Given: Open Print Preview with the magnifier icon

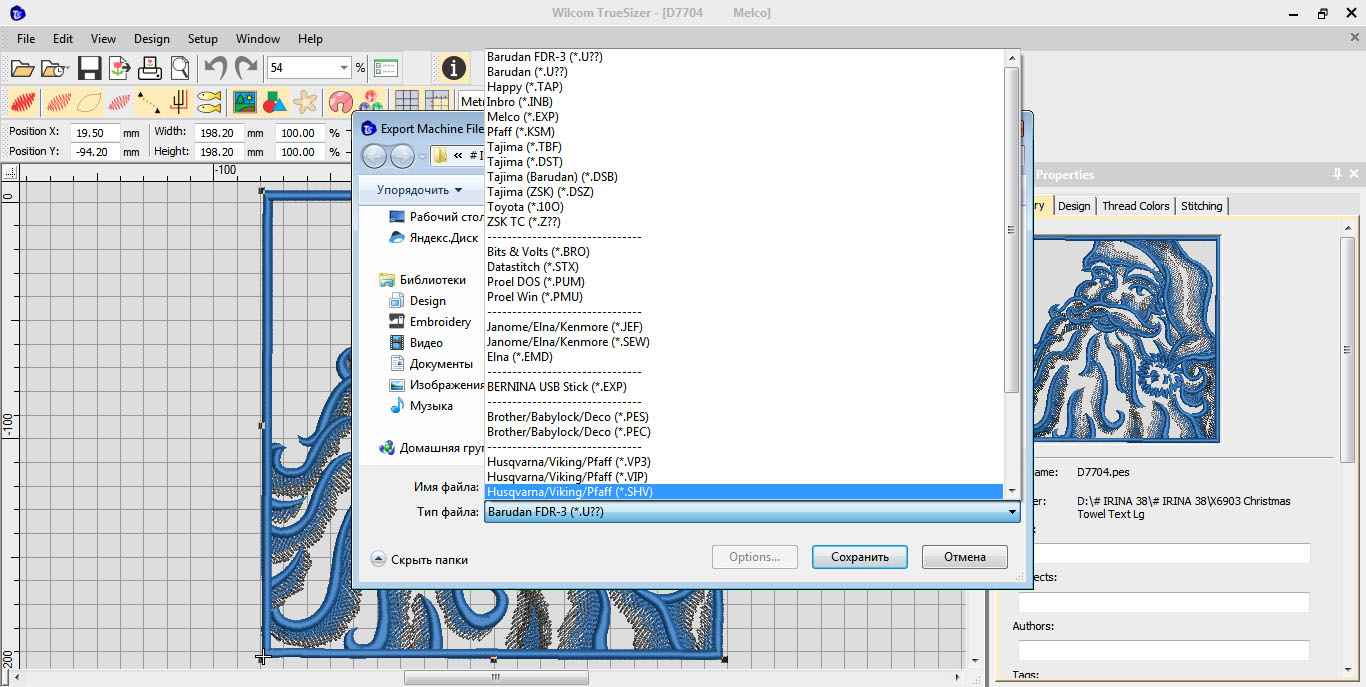Looking at the screenshot, I should (x=180, y=68).
